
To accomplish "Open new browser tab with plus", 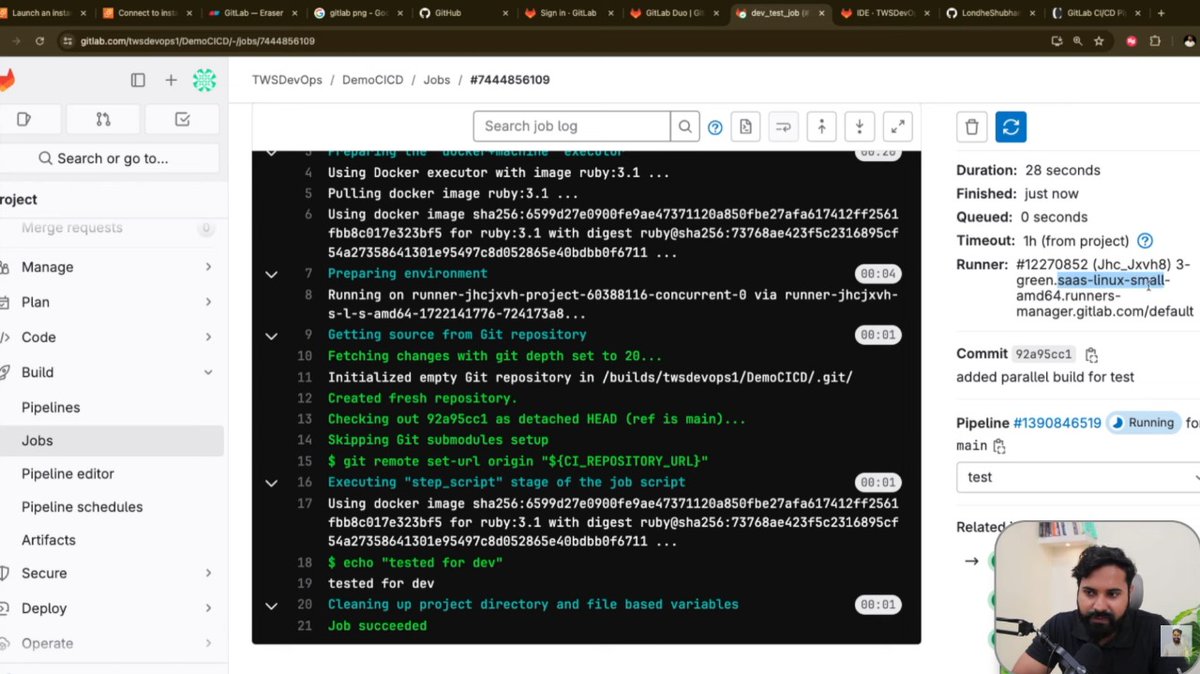I will 1160,13.
